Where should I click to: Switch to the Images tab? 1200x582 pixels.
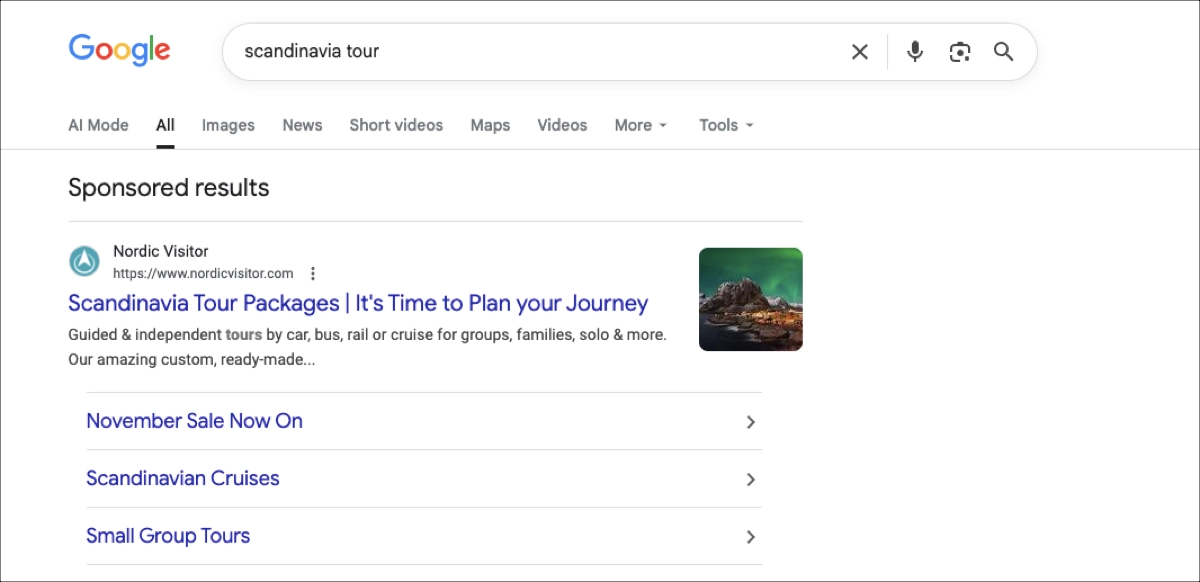[x=228, y=125]
